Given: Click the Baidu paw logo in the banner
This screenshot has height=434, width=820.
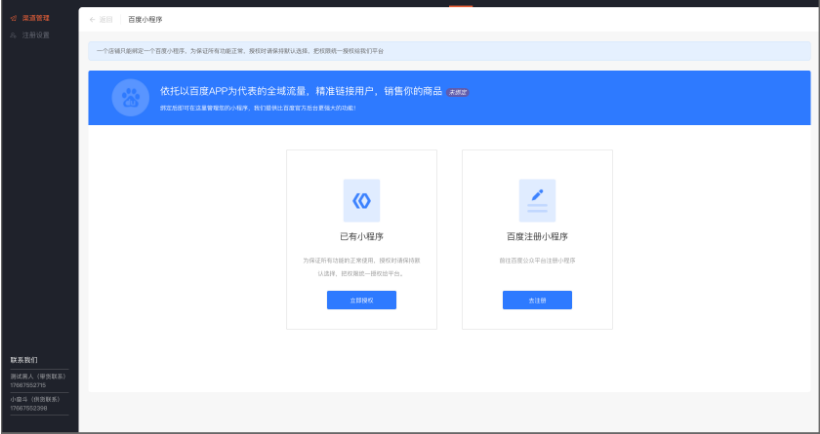Looking at the screenshot, I should pos(131,97).
